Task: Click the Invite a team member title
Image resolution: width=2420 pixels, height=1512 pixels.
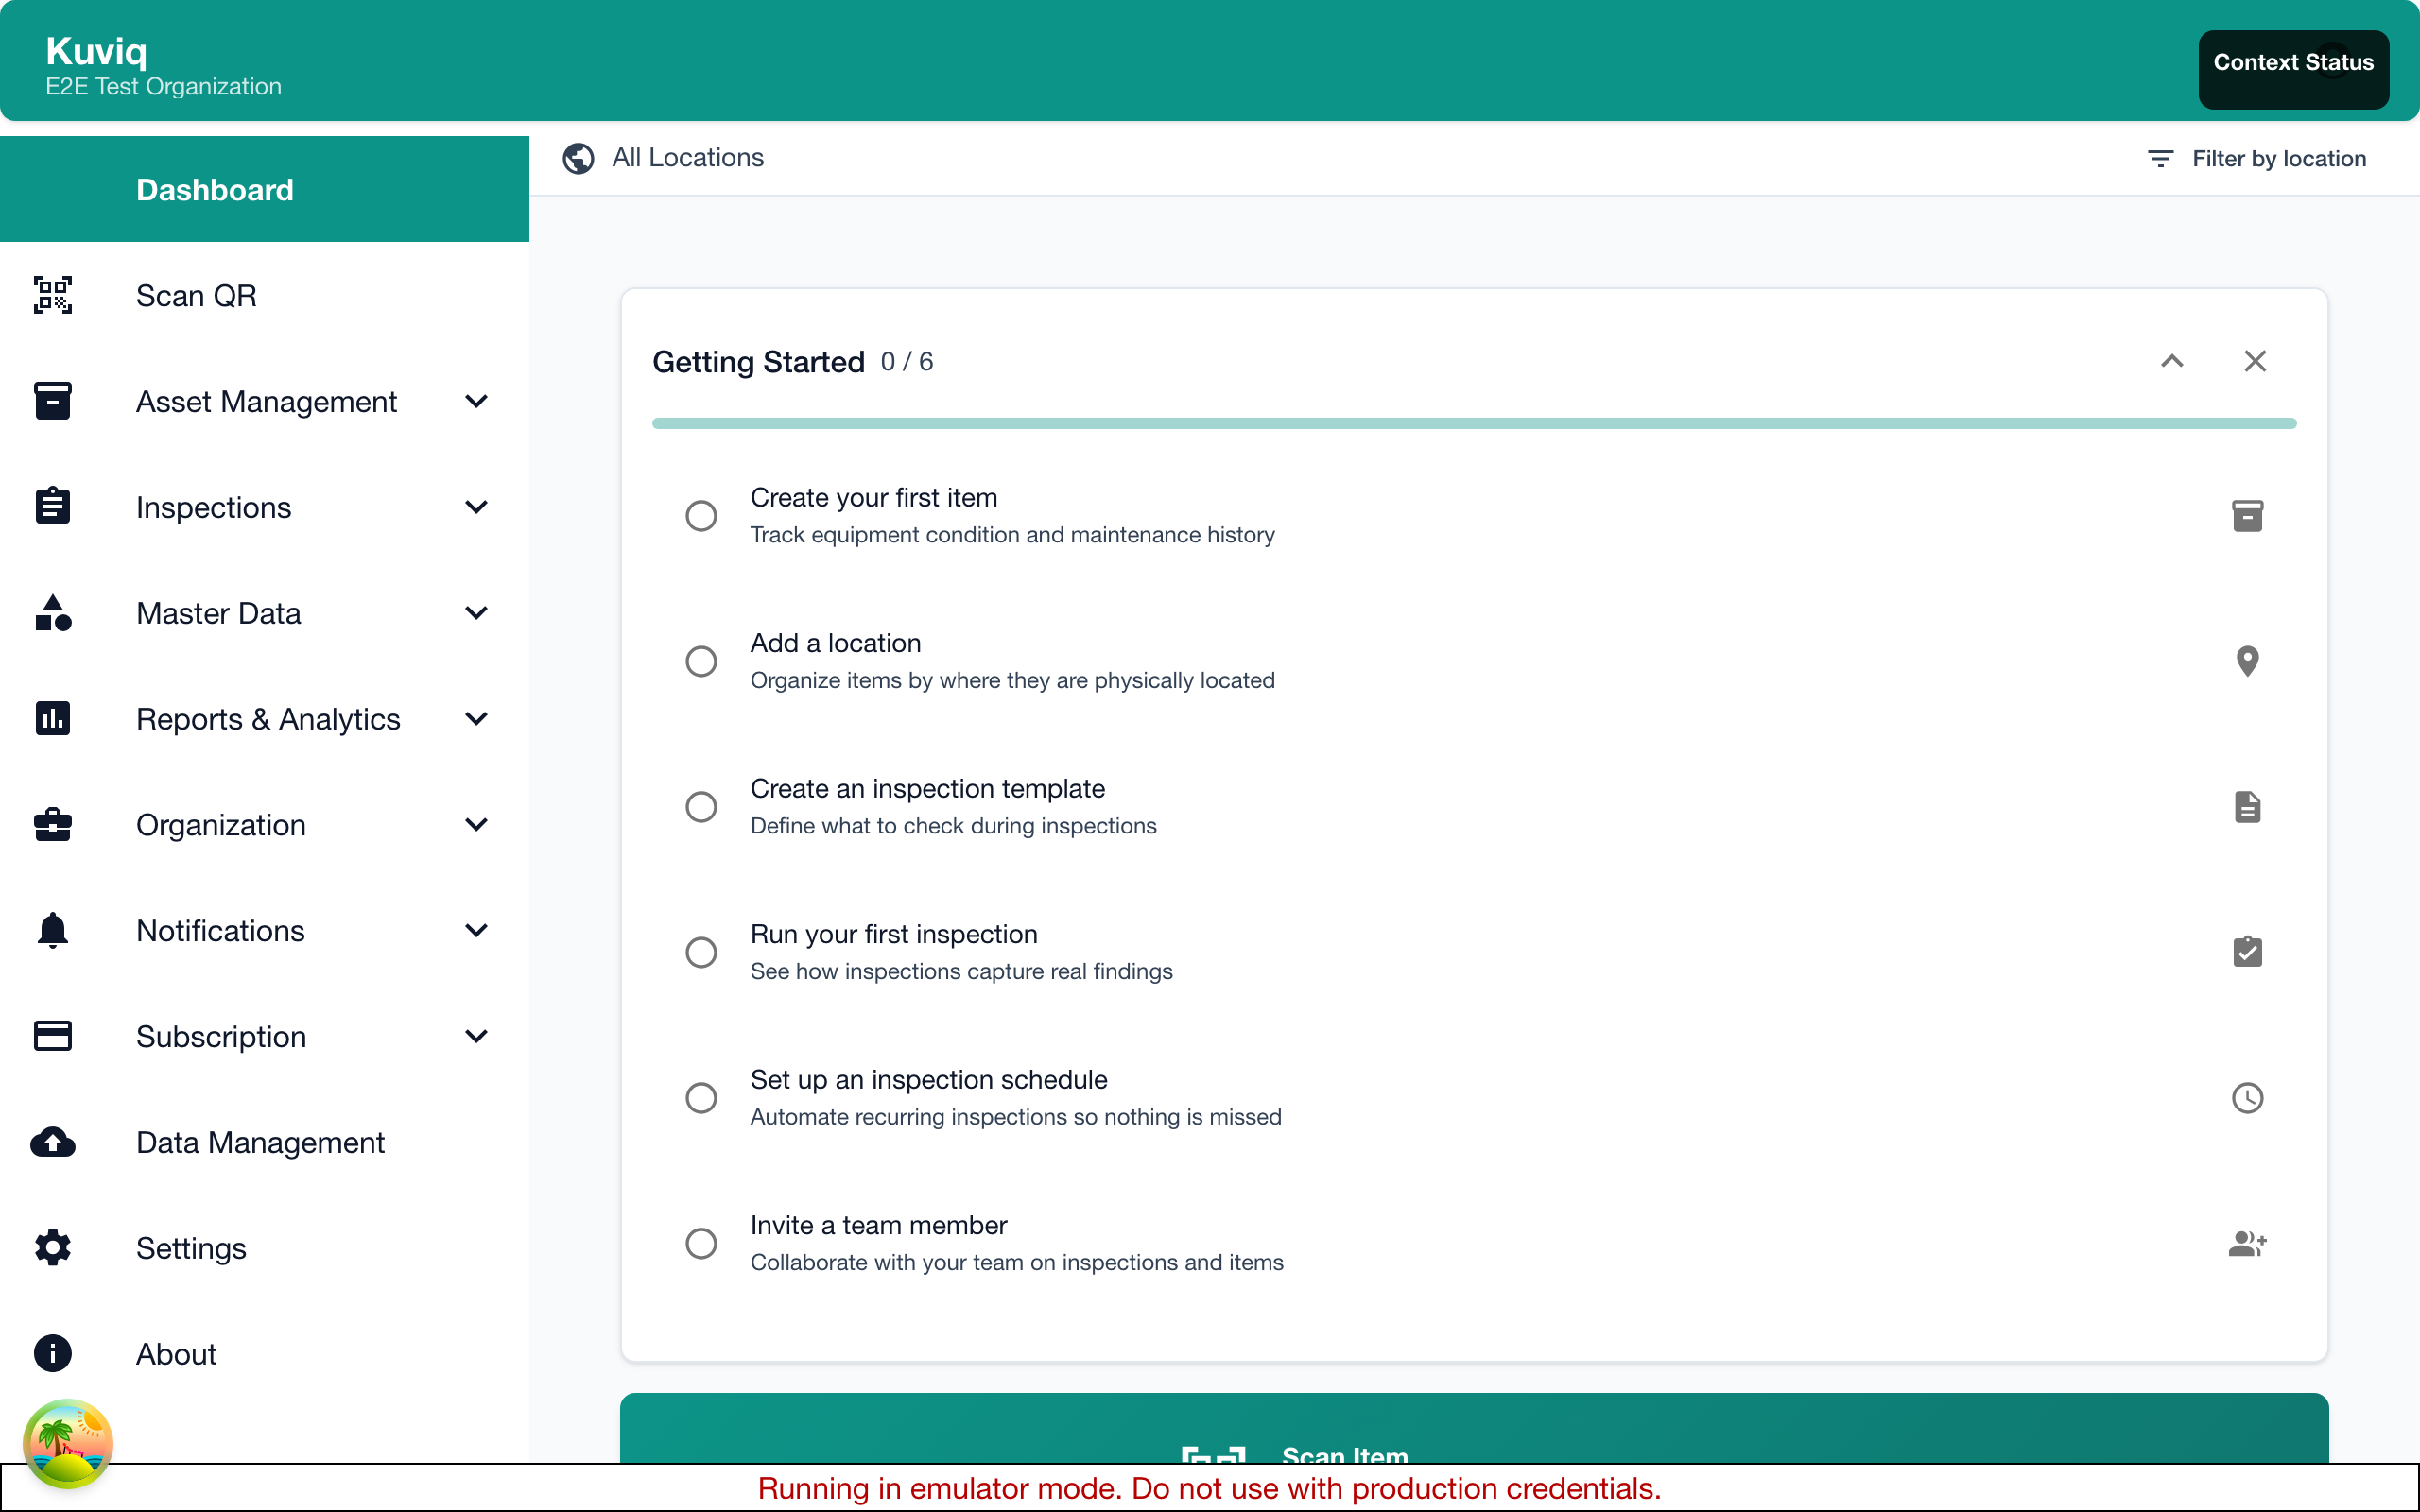Action: (878, 1225)
